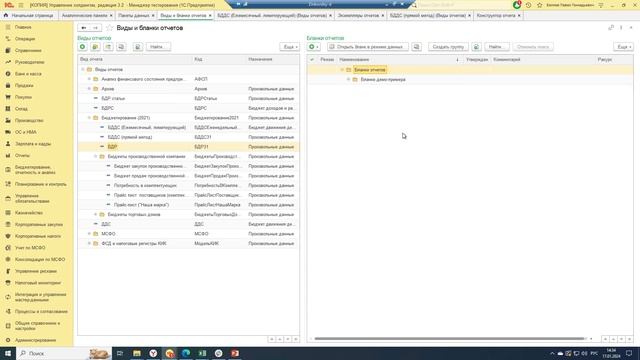Open Справочники section in sidebar
This screenshot has height=360, width=640.
click(28, 50)
